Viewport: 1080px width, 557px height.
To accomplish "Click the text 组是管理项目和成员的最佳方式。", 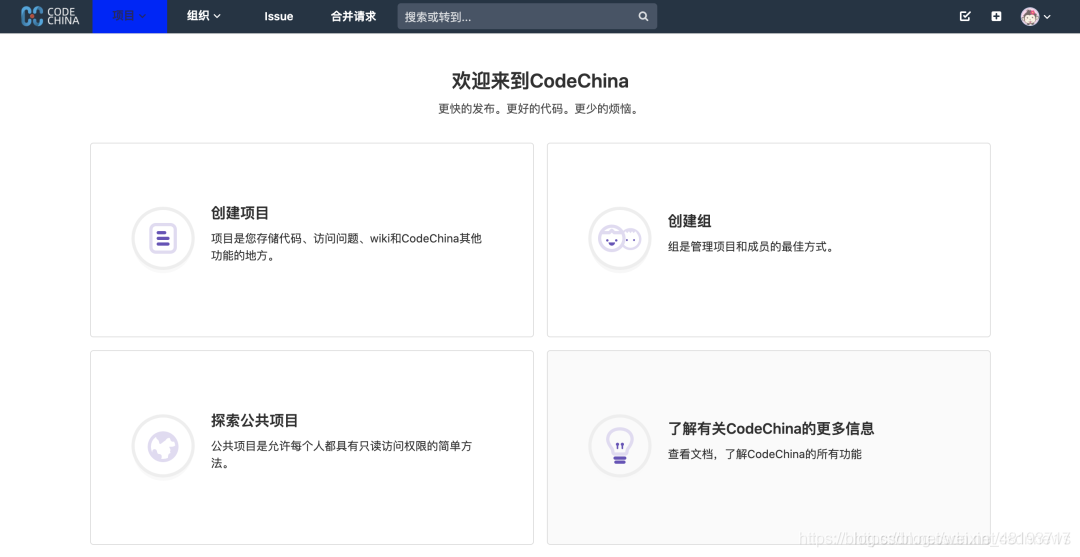I will pyautogui.click(x=753, y=246).
